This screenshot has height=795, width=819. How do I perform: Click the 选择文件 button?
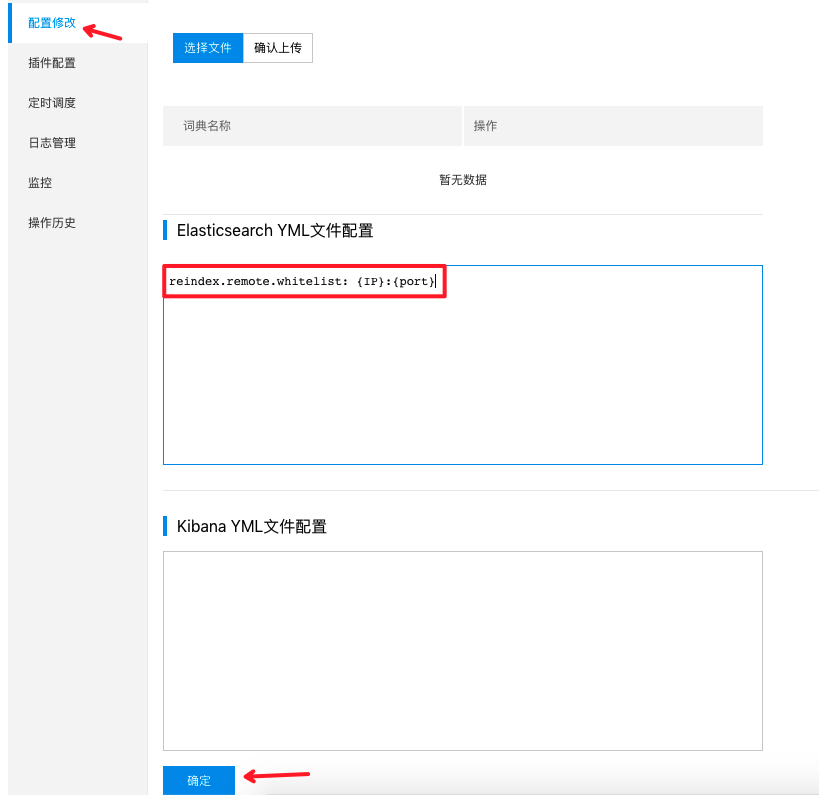click(x=208, y=48)
